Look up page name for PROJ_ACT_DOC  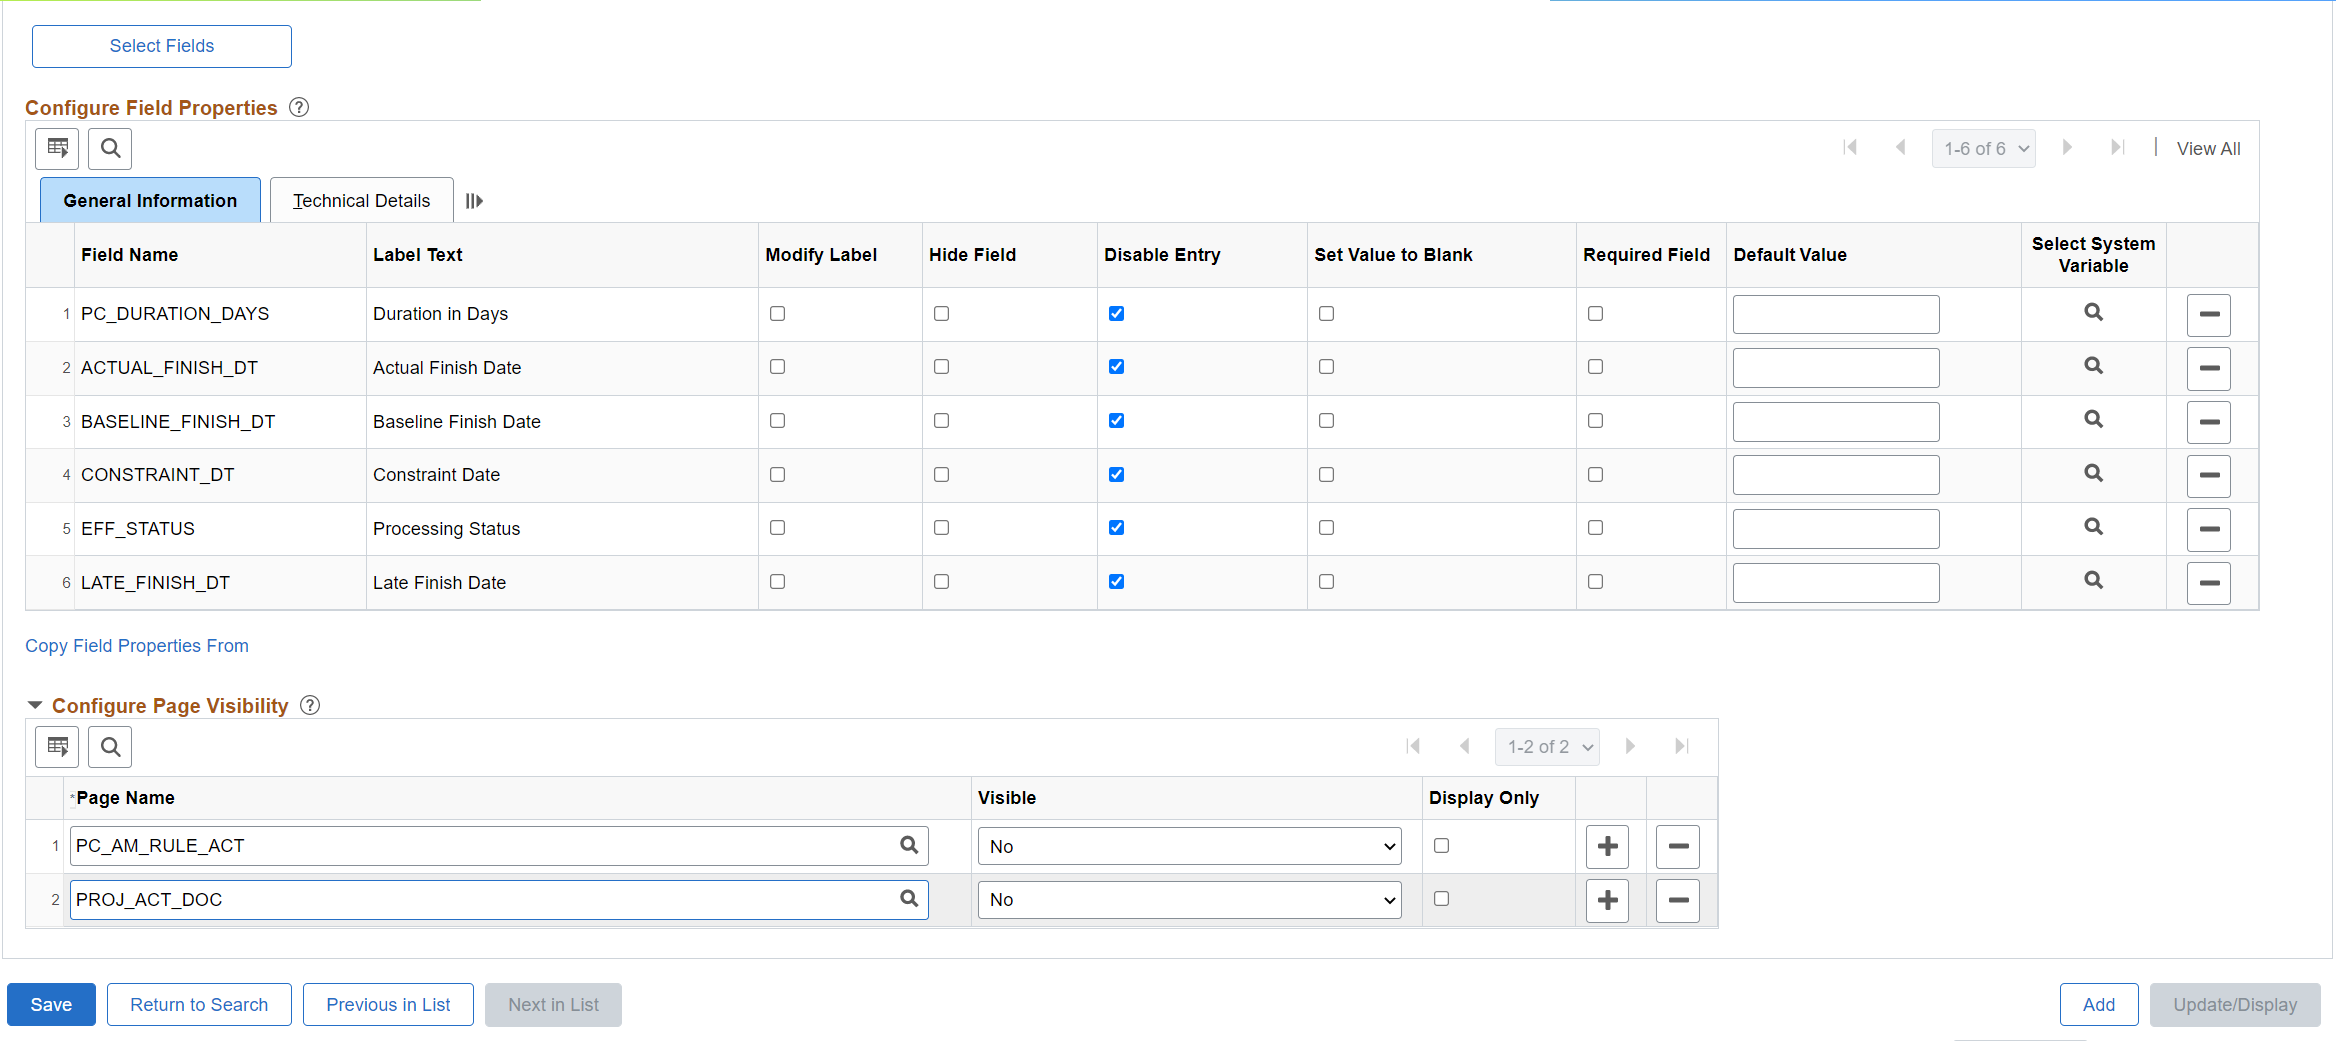909,899
